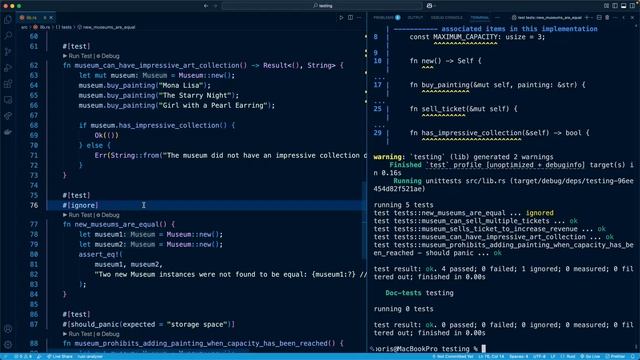Open the Explorer view in activity bar
Image resolution: width=640 pixels, height=360 pixels.
click(8, 20)
